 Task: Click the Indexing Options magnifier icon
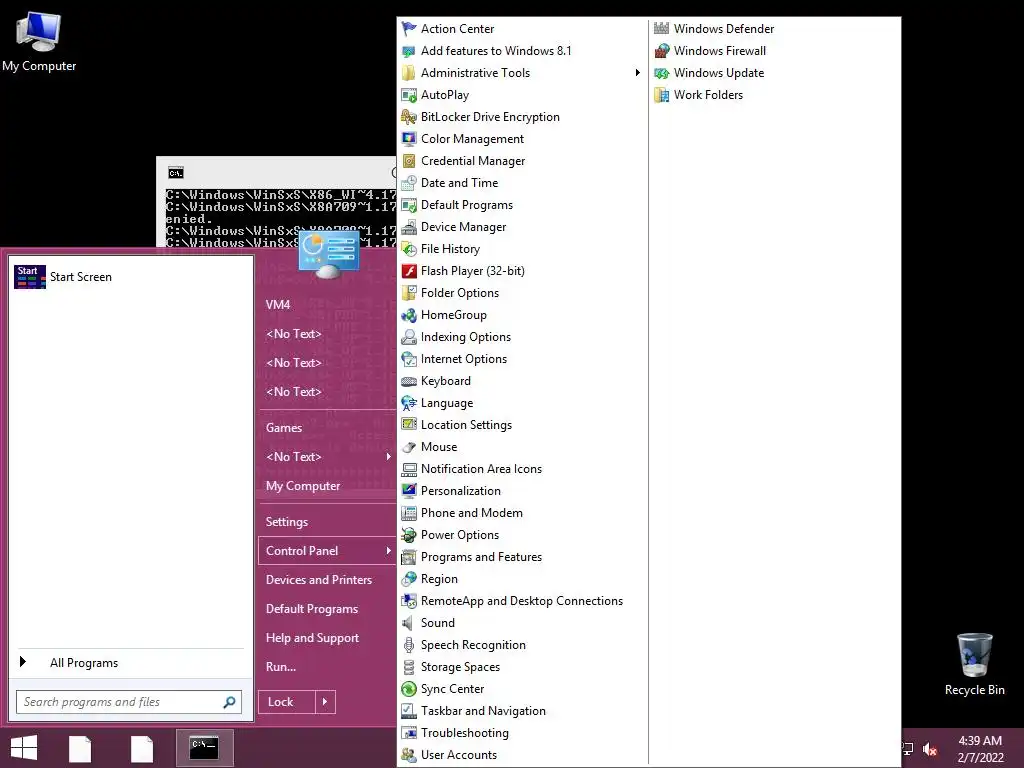click(409, 337)
